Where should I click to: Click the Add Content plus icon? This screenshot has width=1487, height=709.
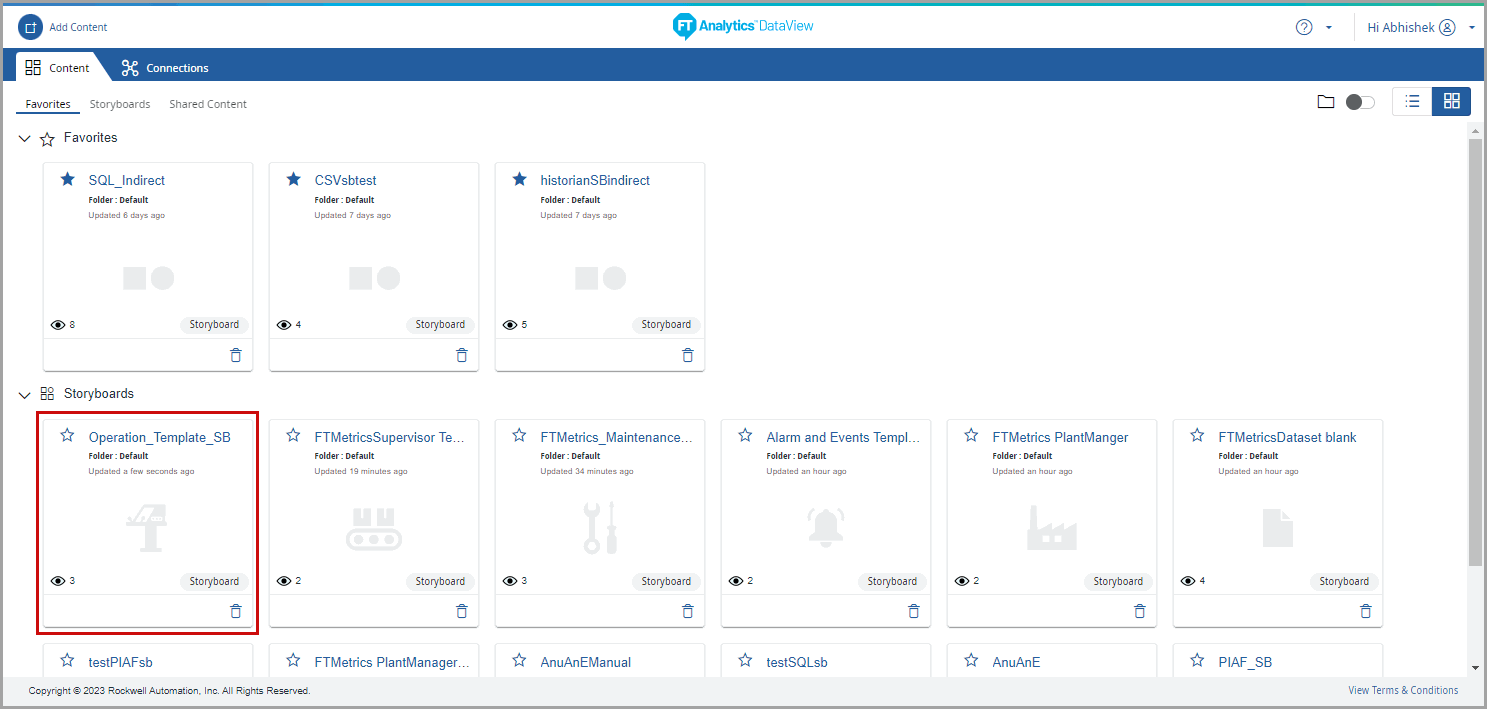point(31,27)
